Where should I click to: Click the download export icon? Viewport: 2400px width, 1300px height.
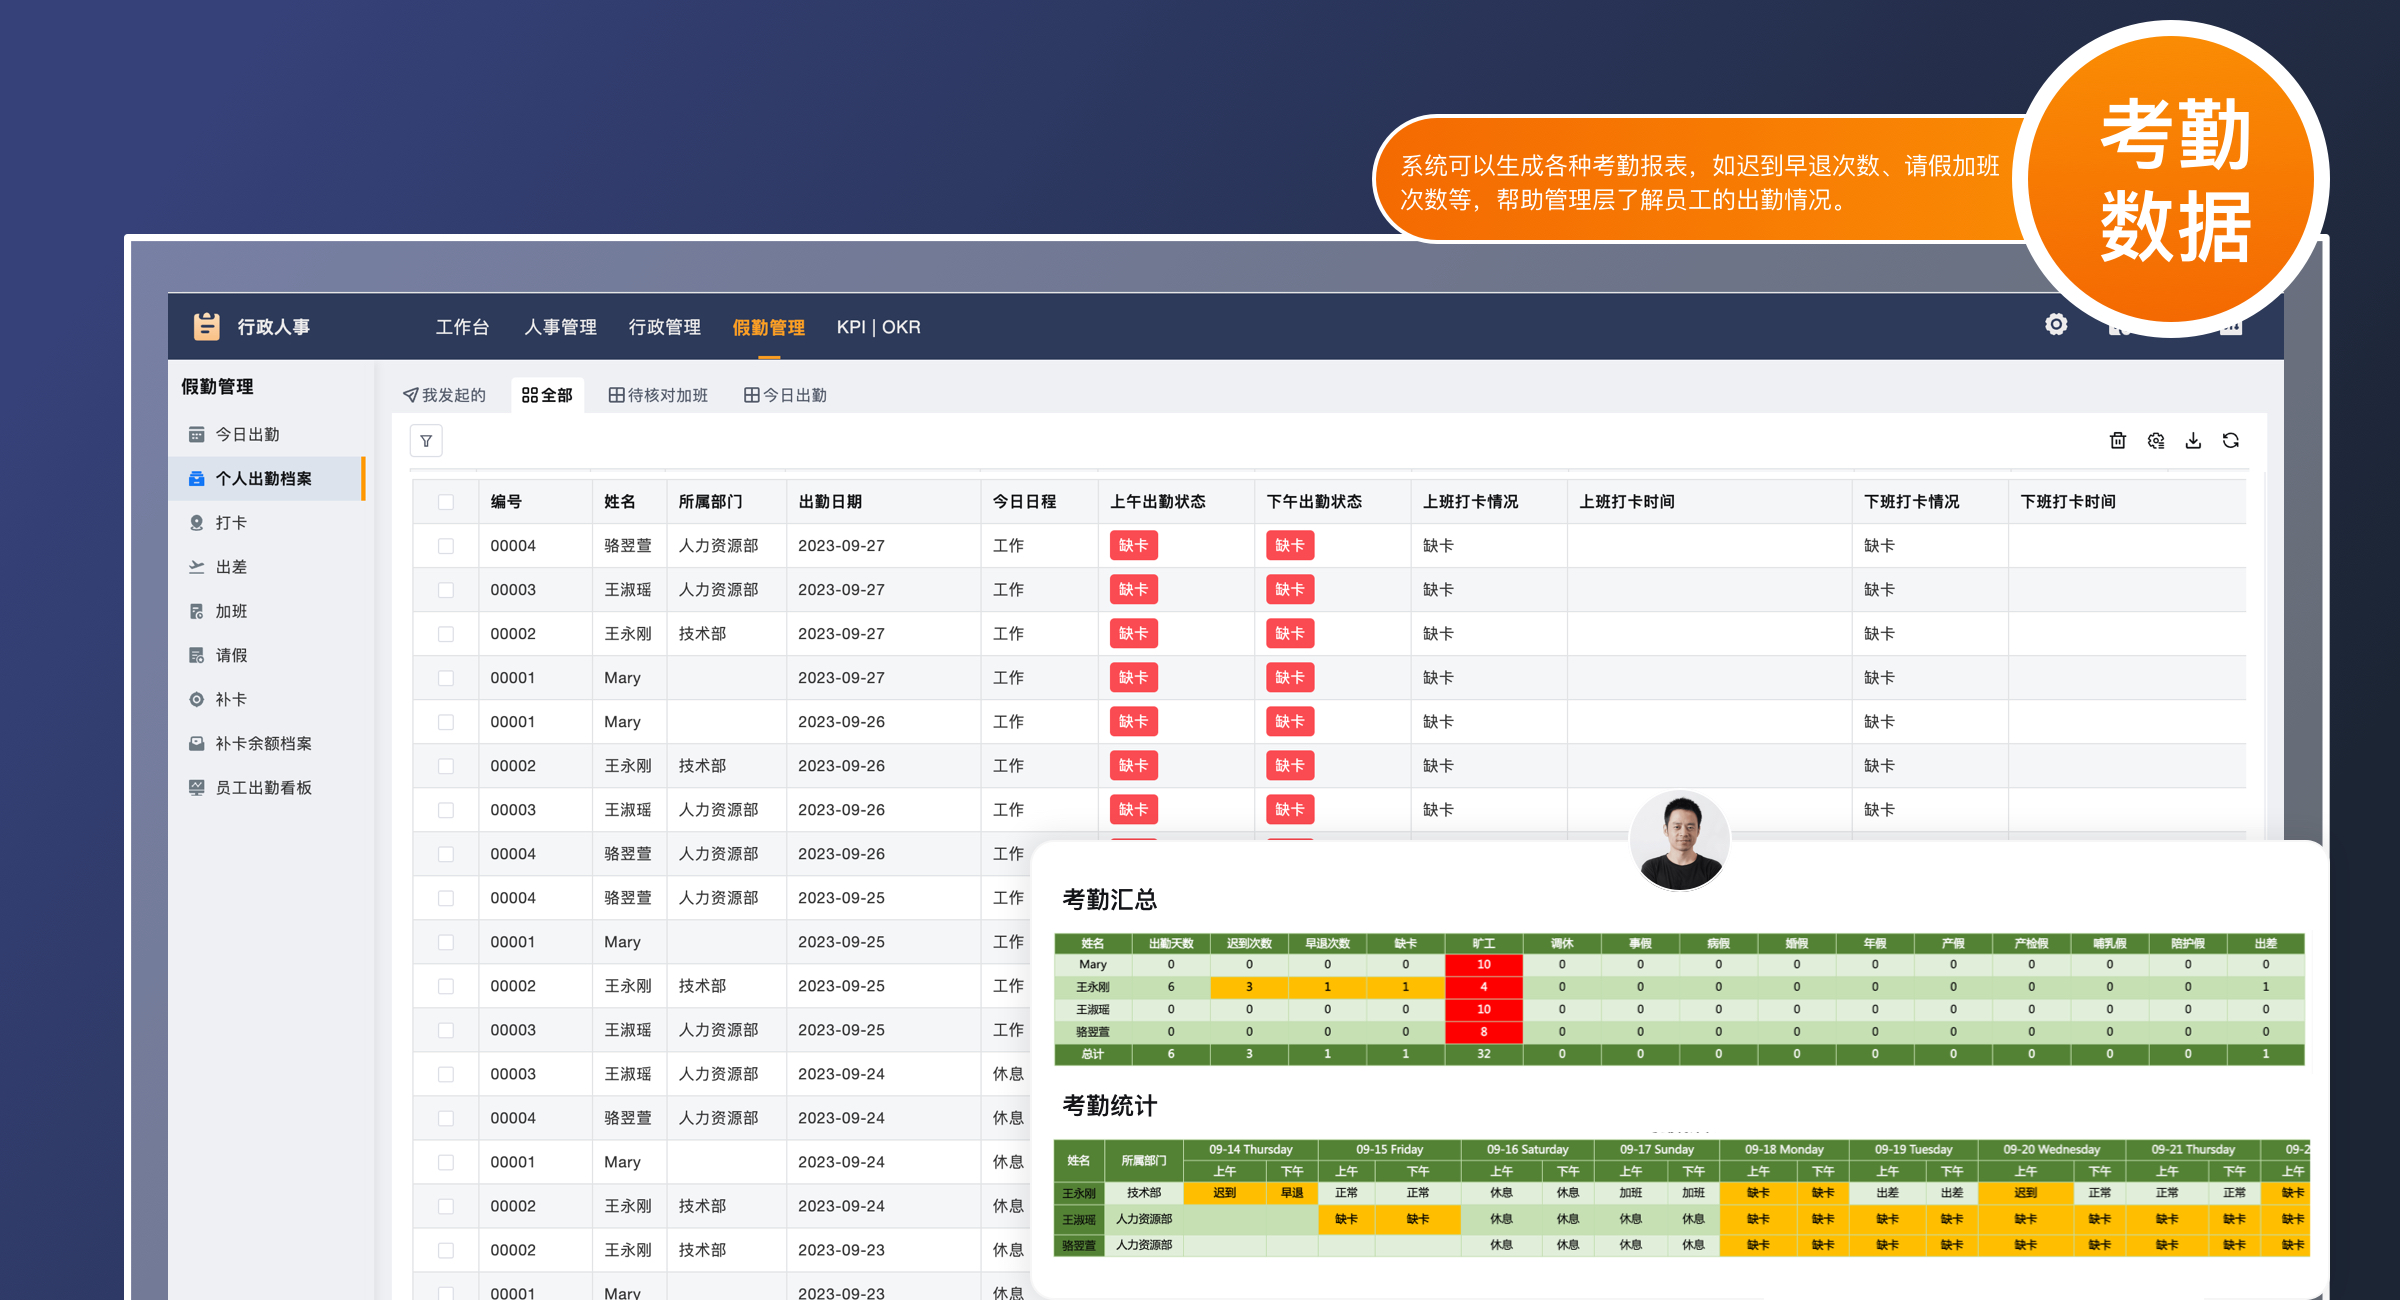[2193, 441]
